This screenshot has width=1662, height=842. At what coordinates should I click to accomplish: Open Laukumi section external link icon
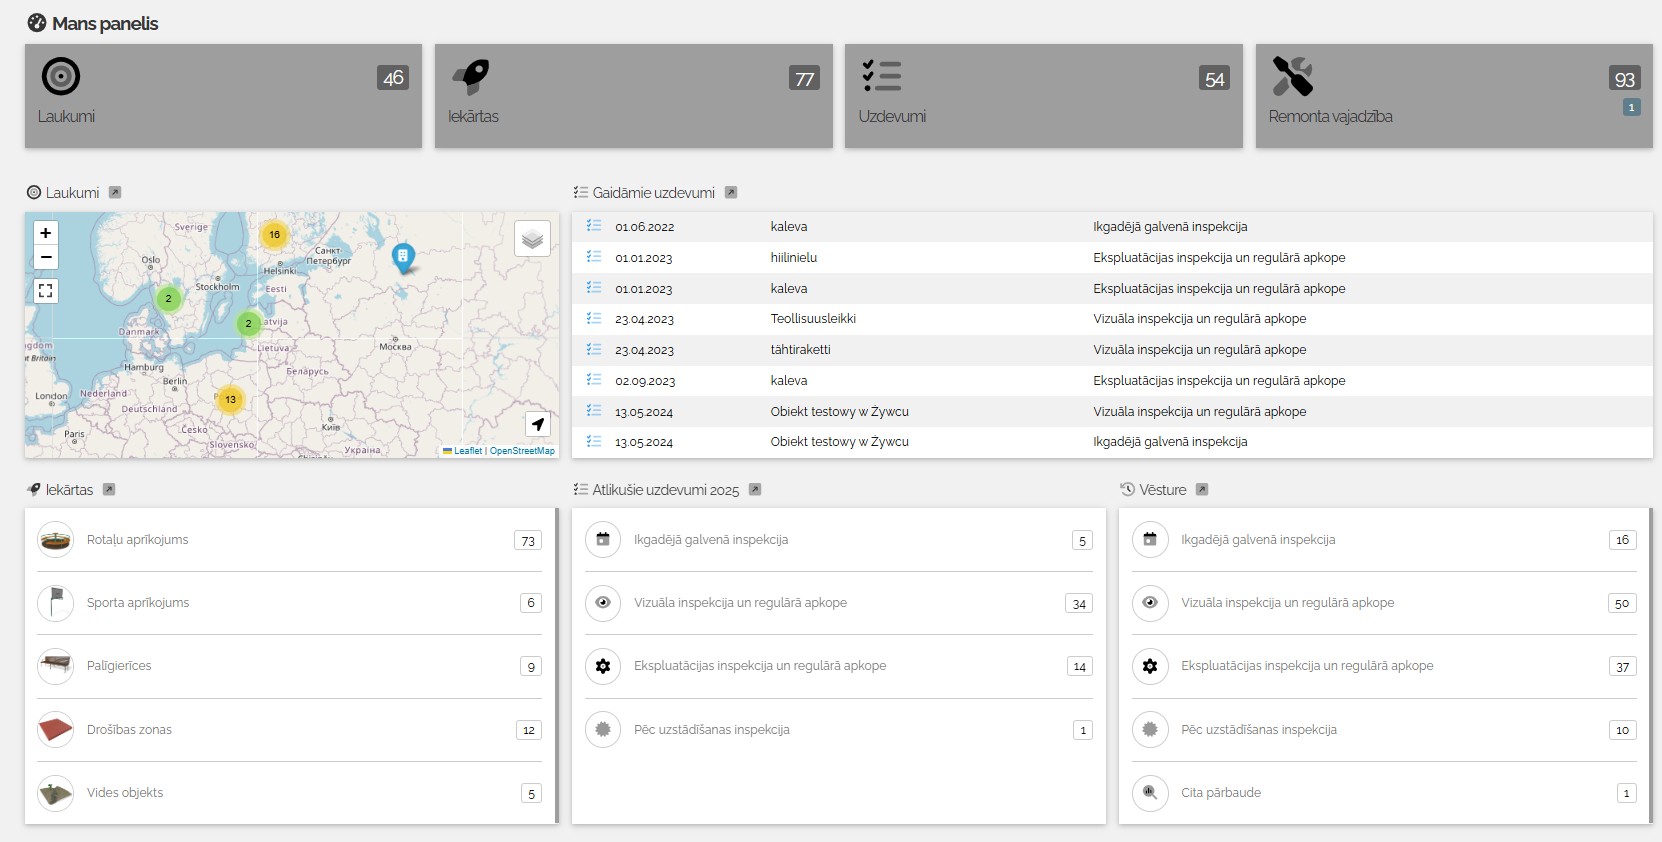tap(115, 193)
